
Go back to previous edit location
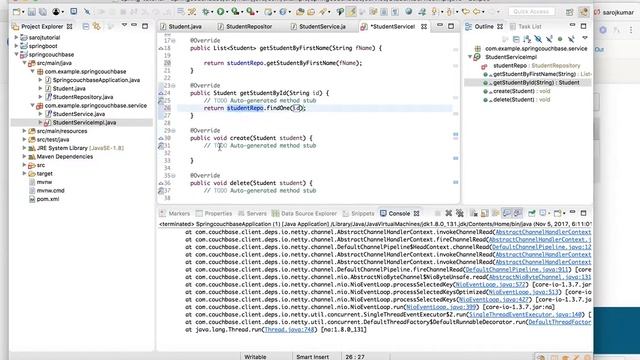[x=465, y=12]
